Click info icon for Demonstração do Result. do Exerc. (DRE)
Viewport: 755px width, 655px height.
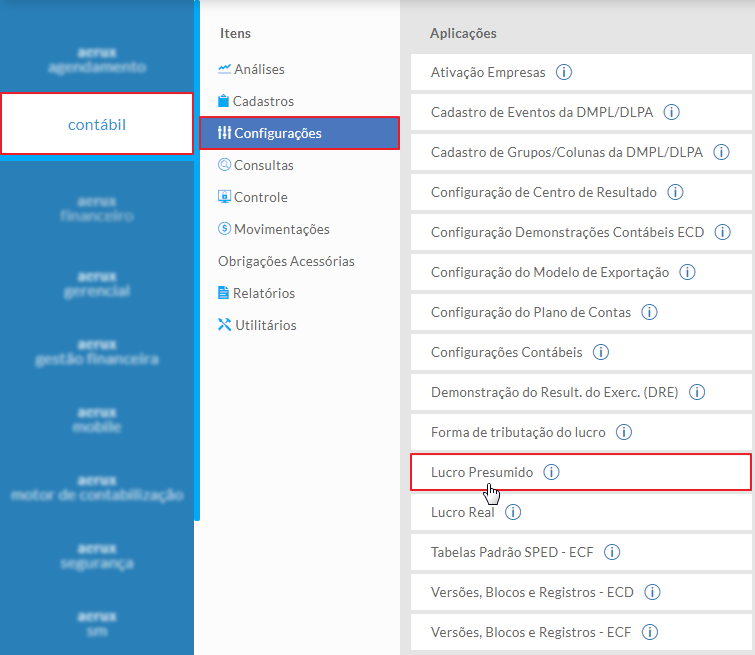[697, 392]
